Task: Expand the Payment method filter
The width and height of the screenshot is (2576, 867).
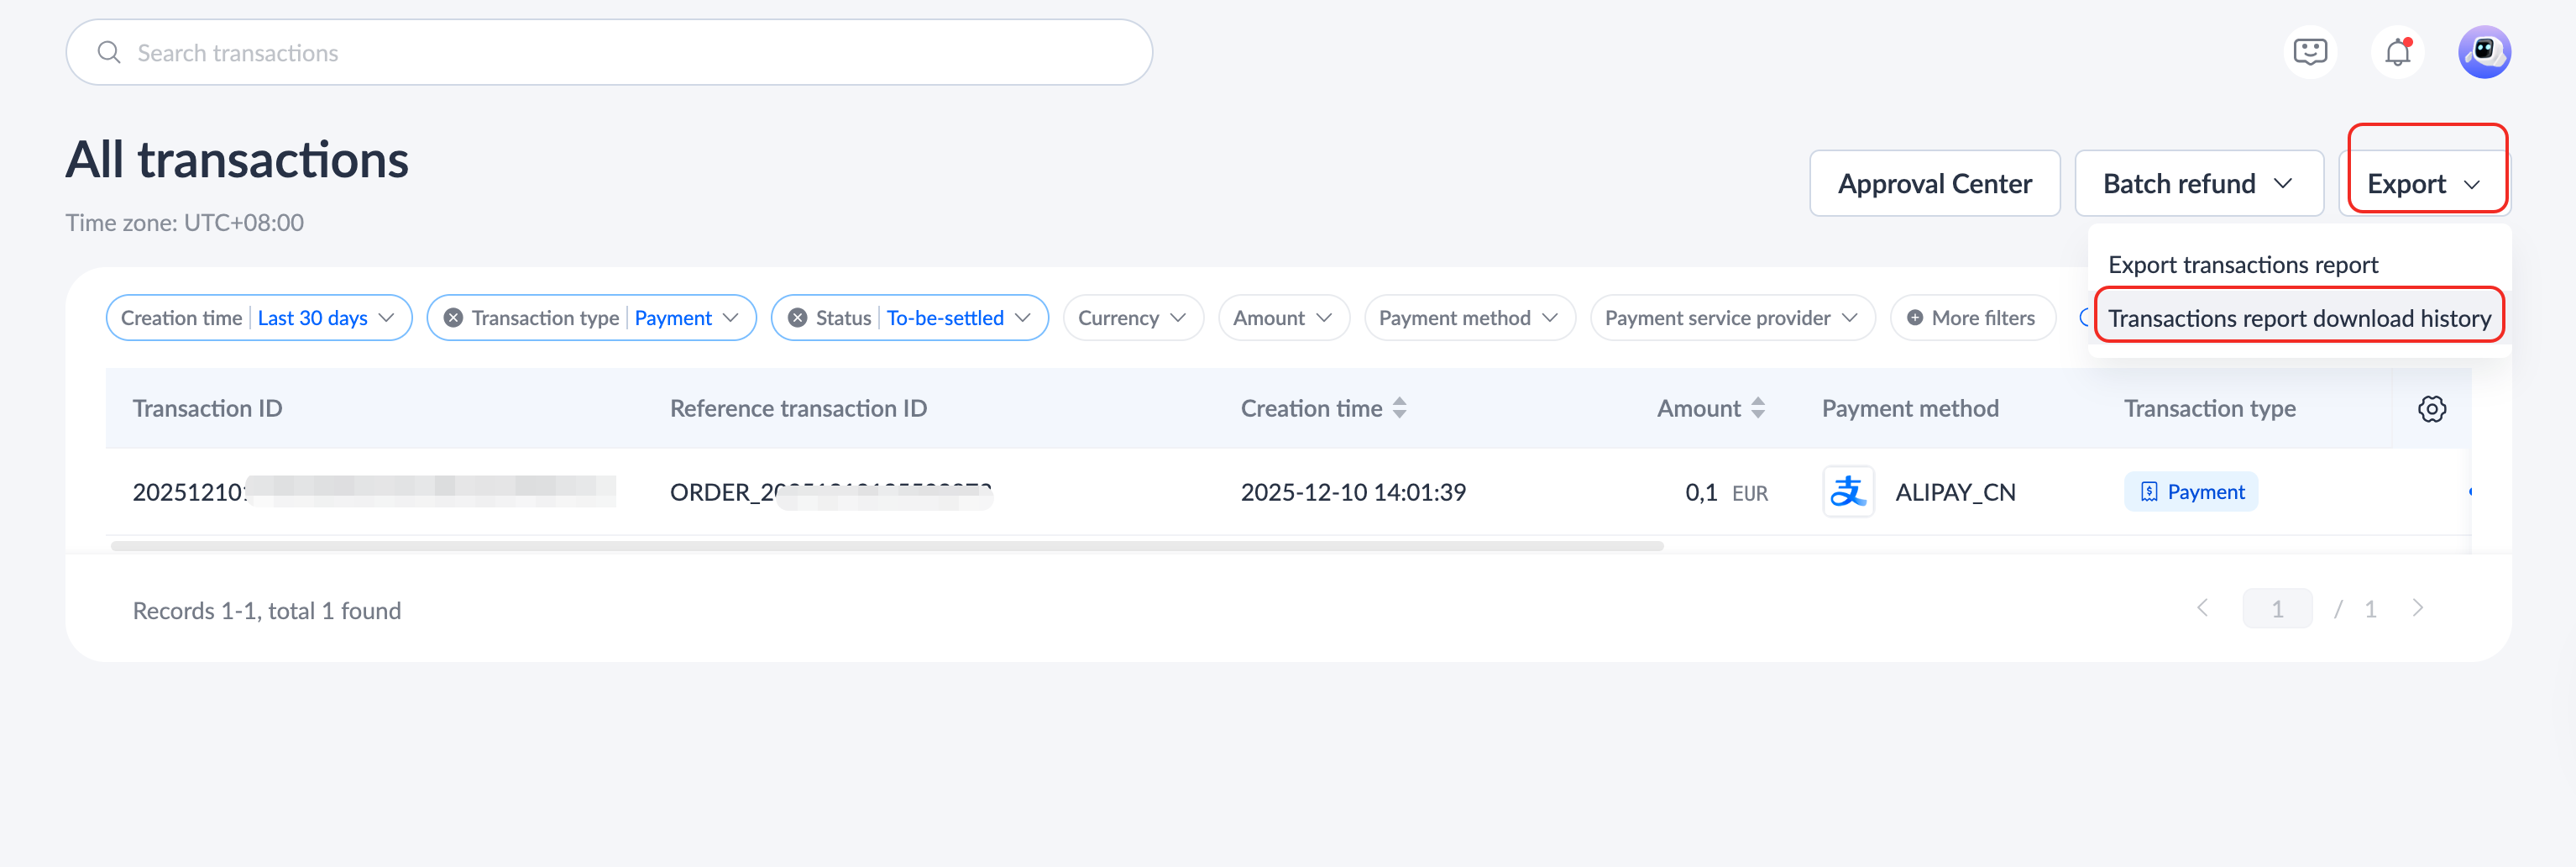Action: tap(1468, 318)
